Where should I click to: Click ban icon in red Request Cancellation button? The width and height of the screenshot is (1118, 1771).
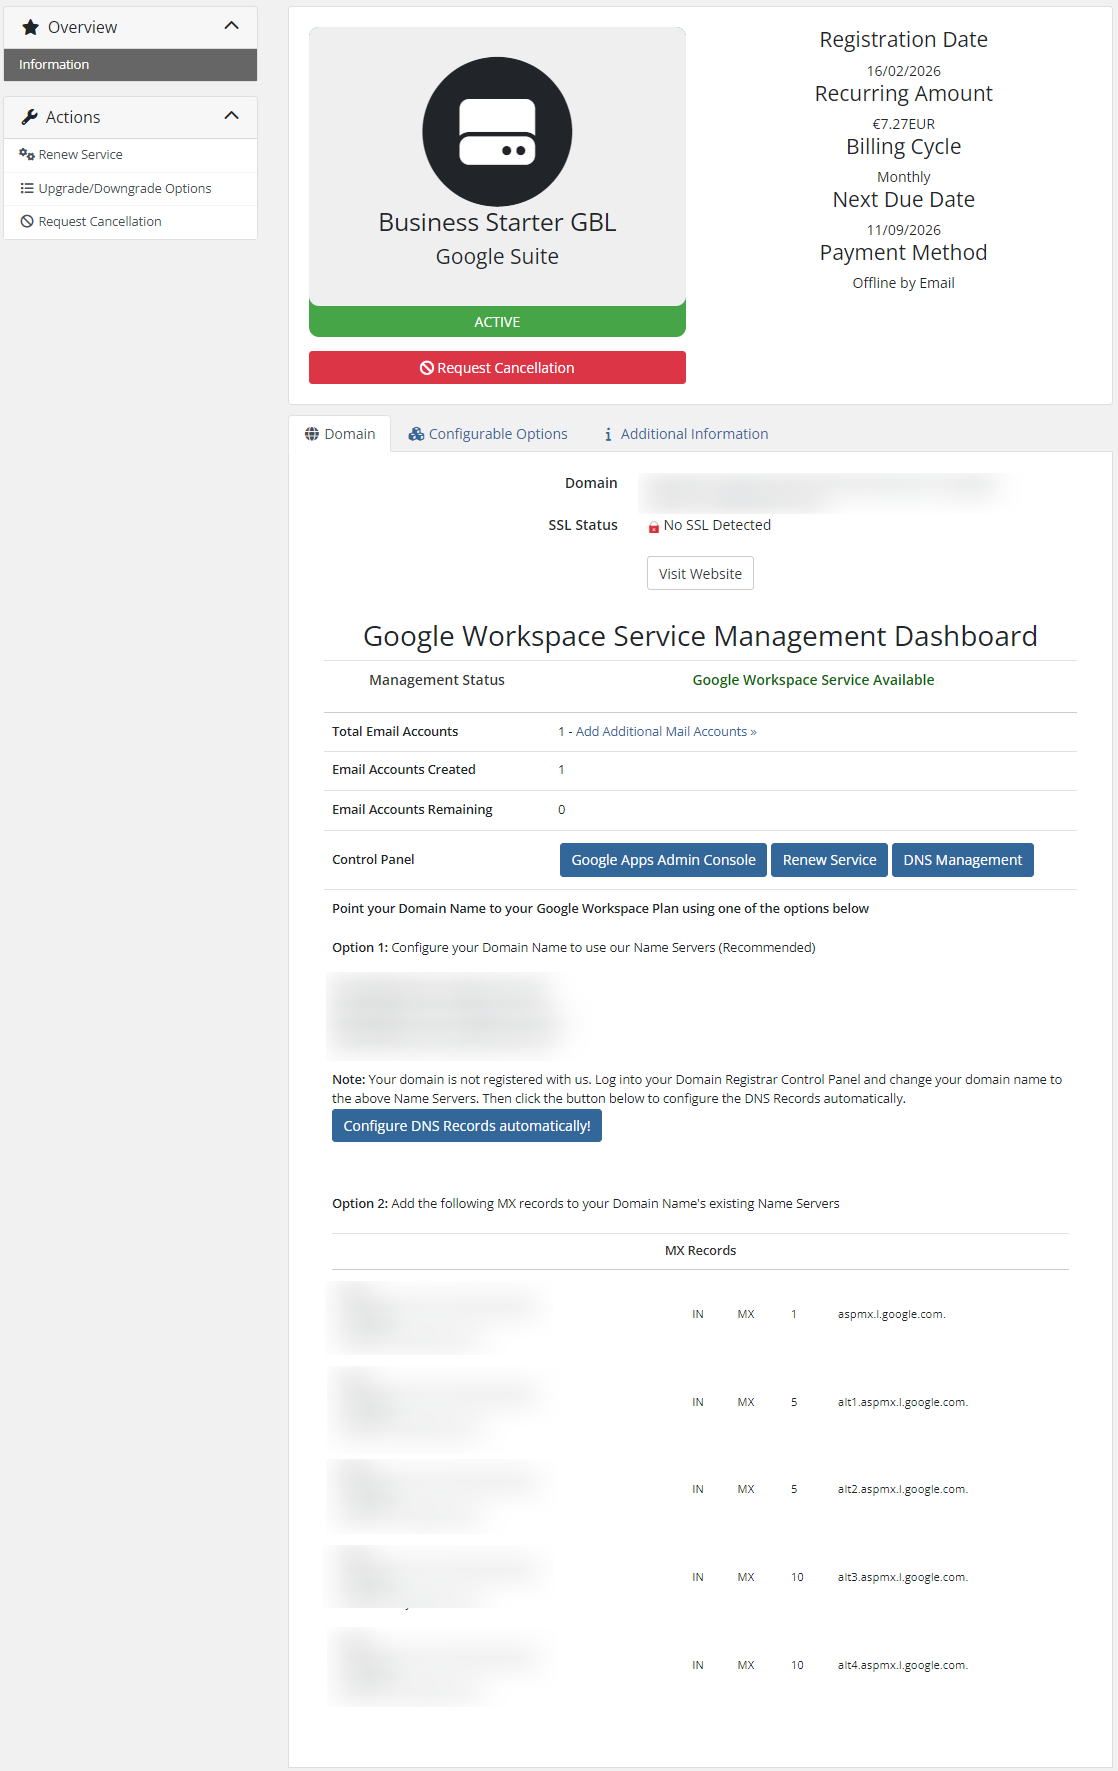[x=427, y=368]
